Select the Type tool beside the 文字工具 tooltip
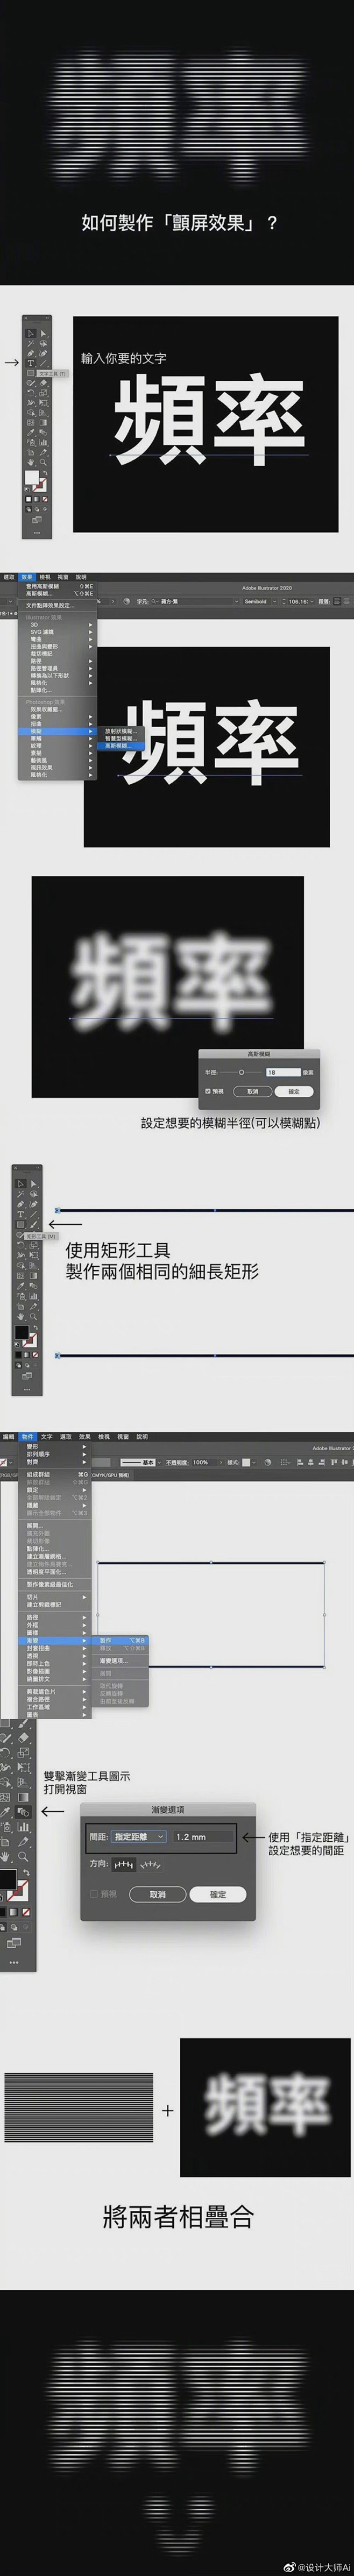The image size is (354, 2576). point(30,363)
